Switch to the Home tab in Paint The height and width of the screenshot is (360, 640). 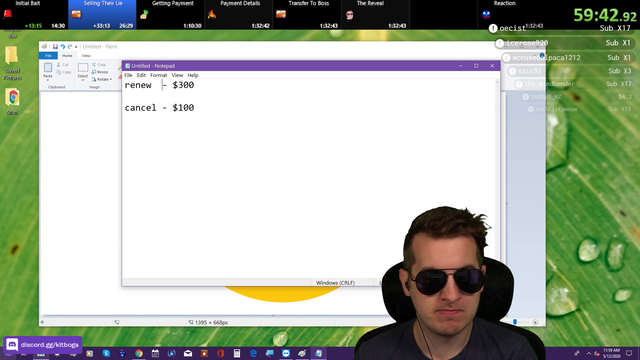67,56
